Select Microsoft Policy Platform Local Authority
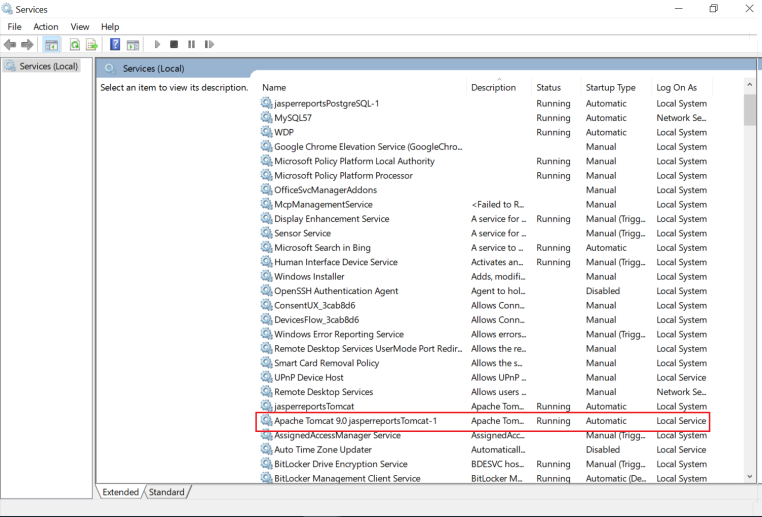The height and width of the screenshot is (517, 762). click(483, 161)
